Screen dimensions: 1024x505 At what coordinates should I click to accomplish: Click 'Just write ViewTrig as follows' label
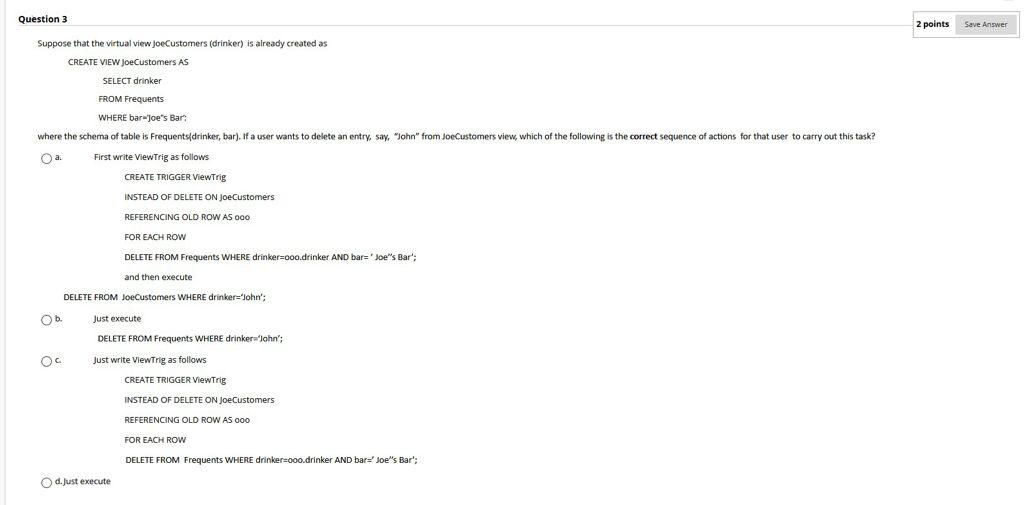pyautogui.click(x=150, y=360)
